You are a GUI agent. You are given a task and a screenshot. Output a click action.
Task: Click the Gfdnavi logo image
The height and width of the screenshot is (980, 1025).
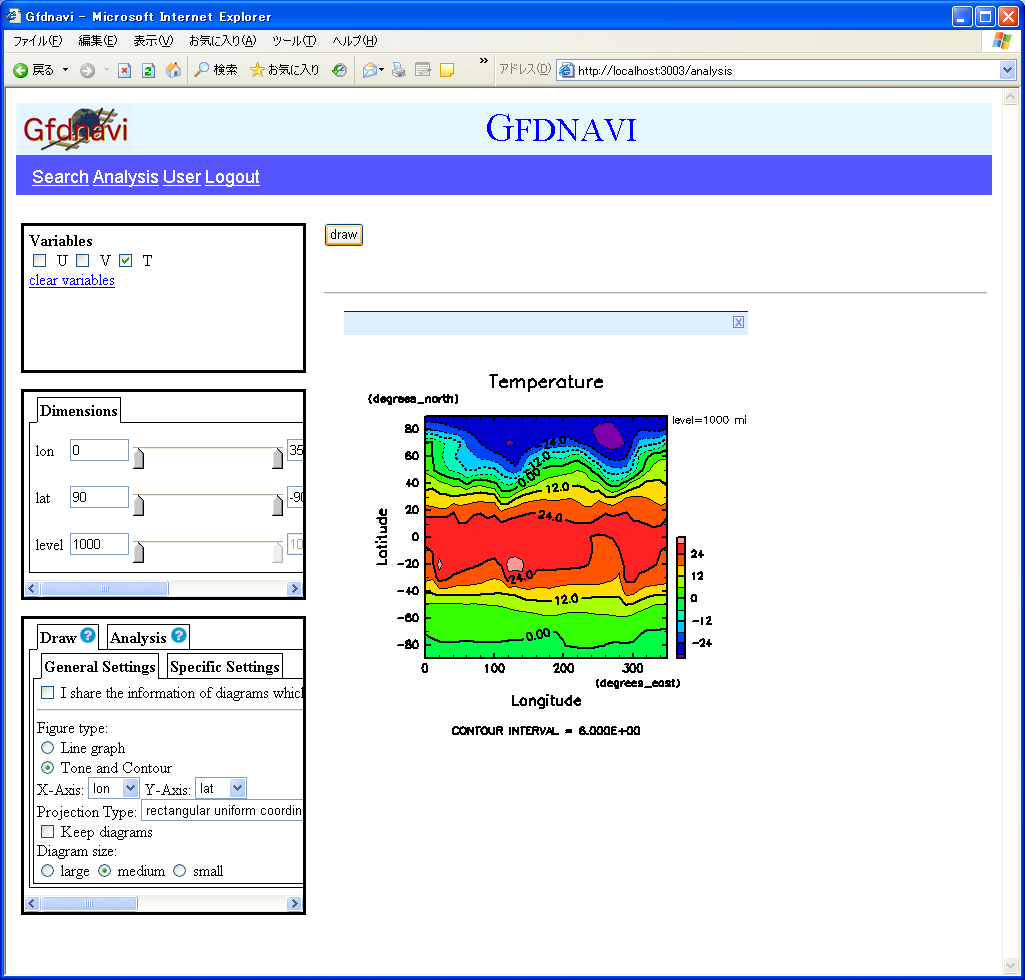click(75, 129)
